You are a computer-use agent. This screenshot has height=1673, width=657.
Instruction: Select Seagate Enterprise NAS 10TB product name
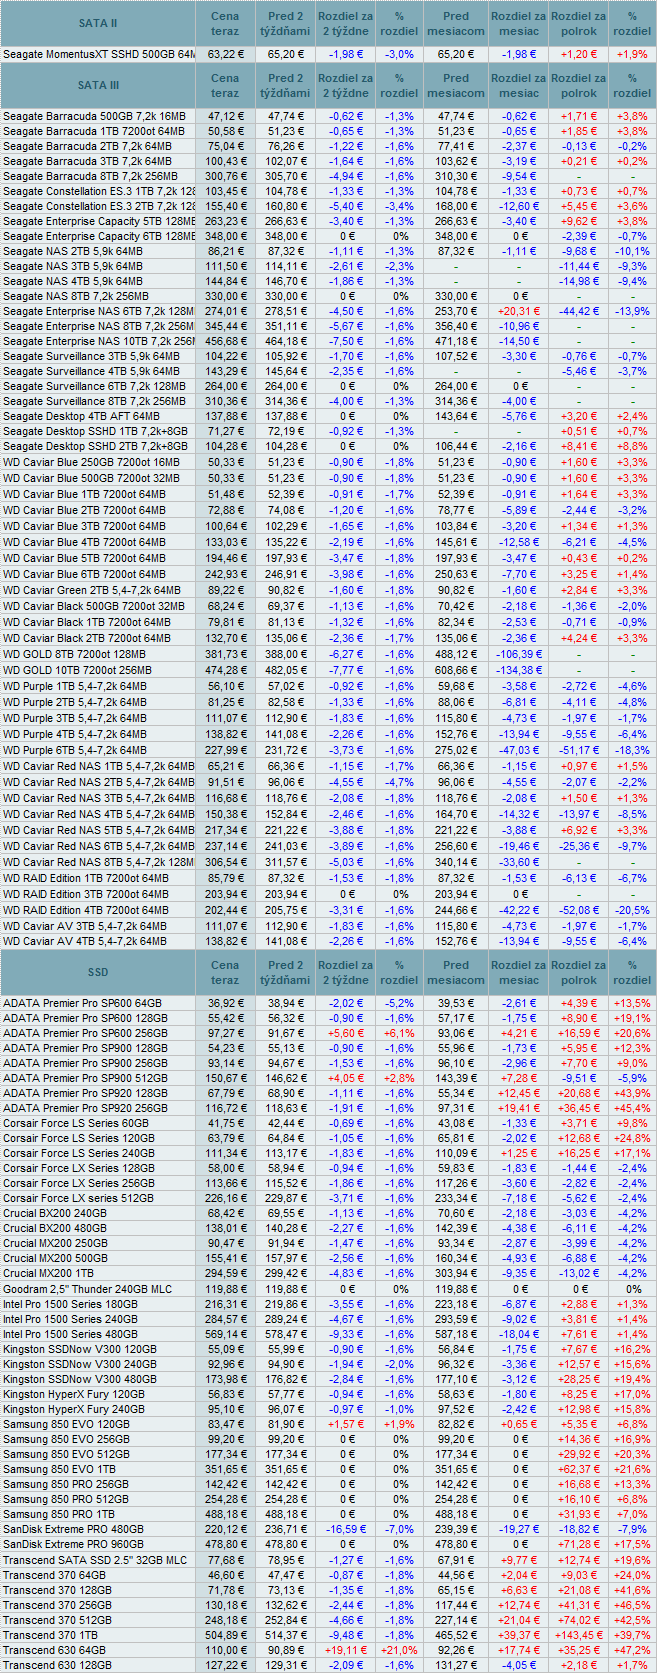[98, 341]
